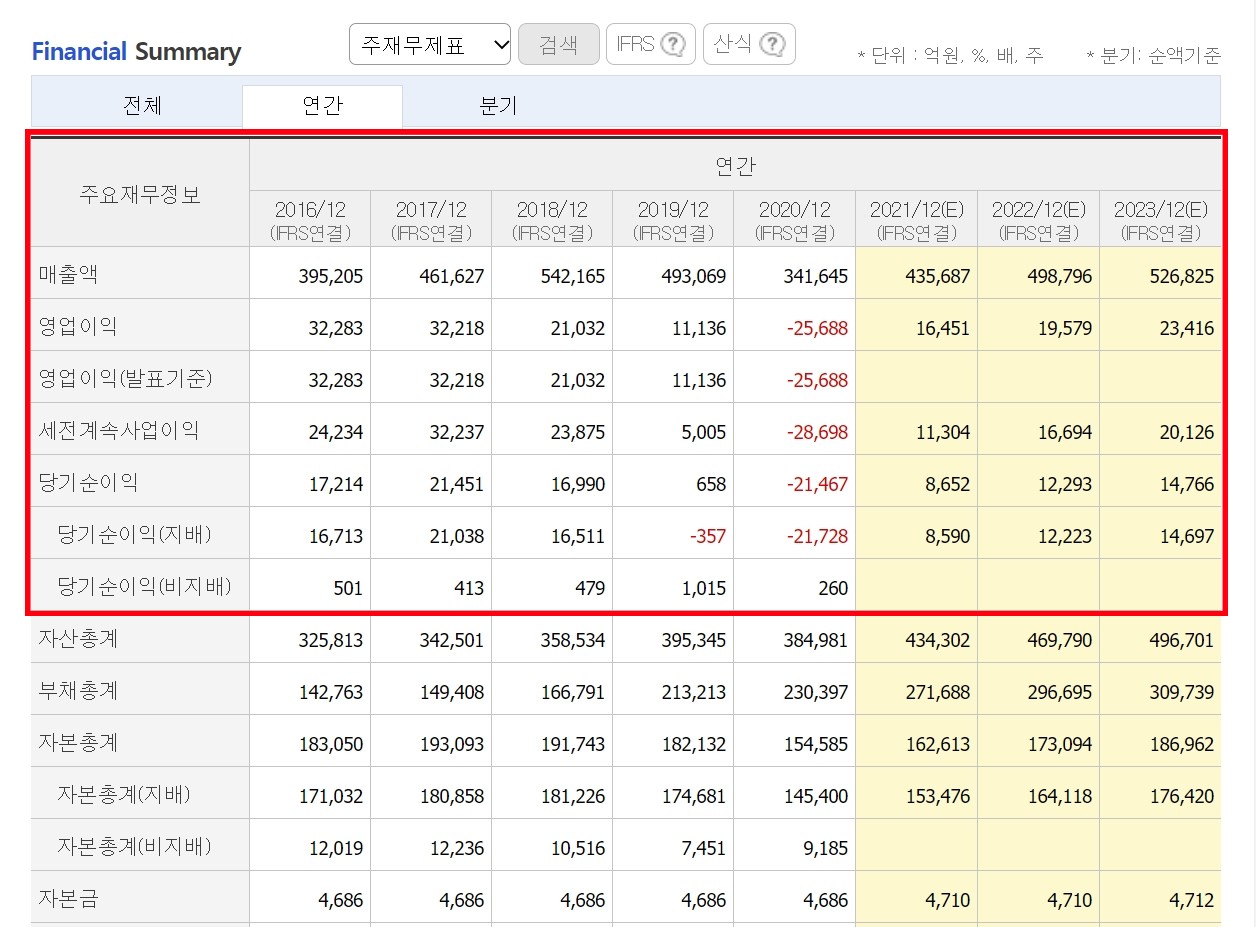Click the 검색 button

[x=558, y=44]
